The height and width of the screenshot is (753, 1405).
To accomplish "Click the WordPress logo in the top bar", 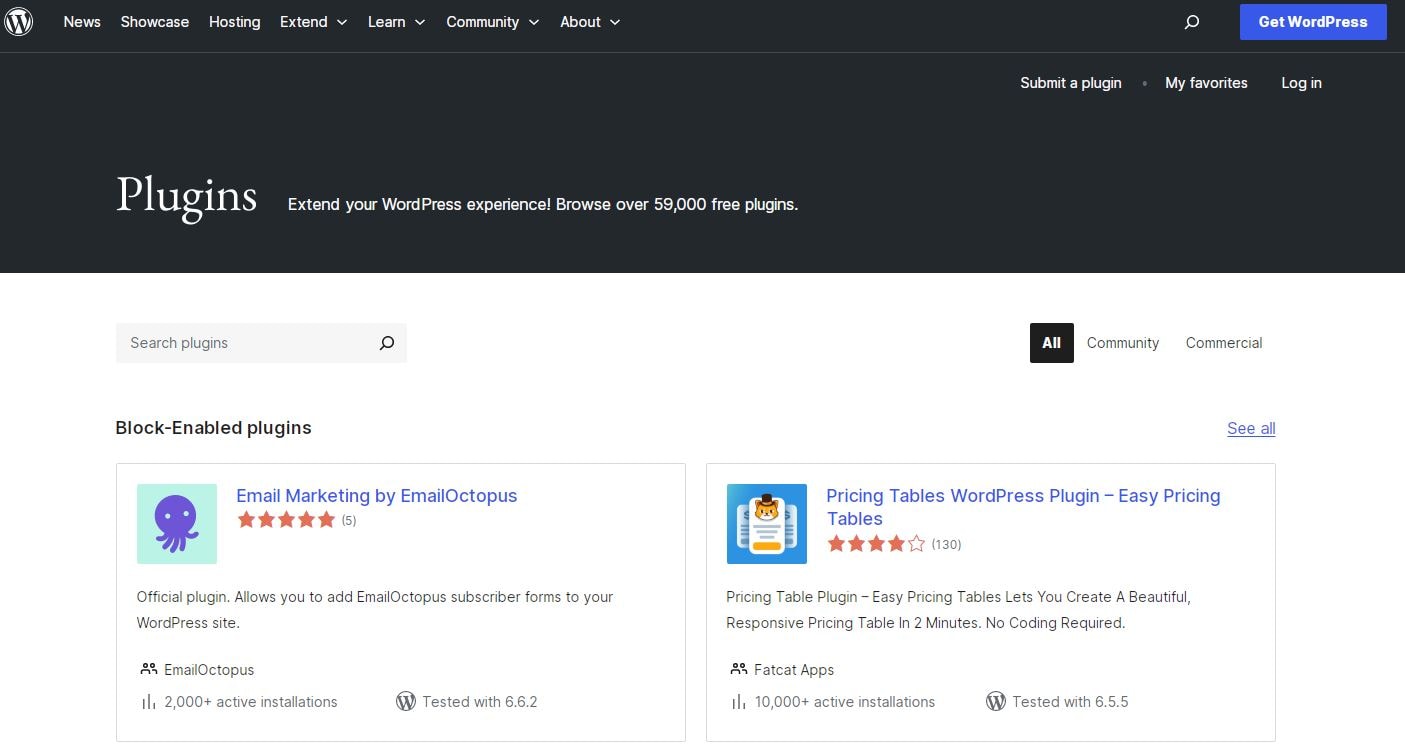I will (x=19, y=21).
